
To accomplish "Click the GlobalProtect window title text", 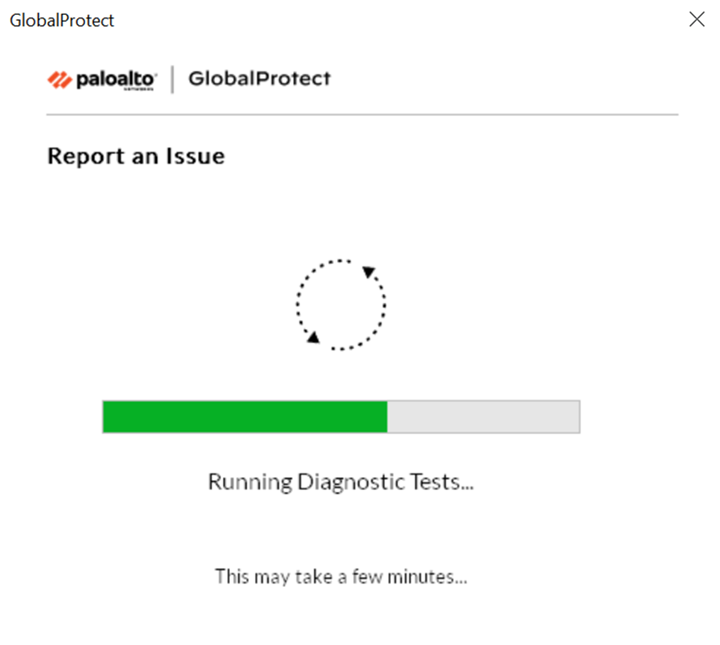I will (x=61, y=20).
